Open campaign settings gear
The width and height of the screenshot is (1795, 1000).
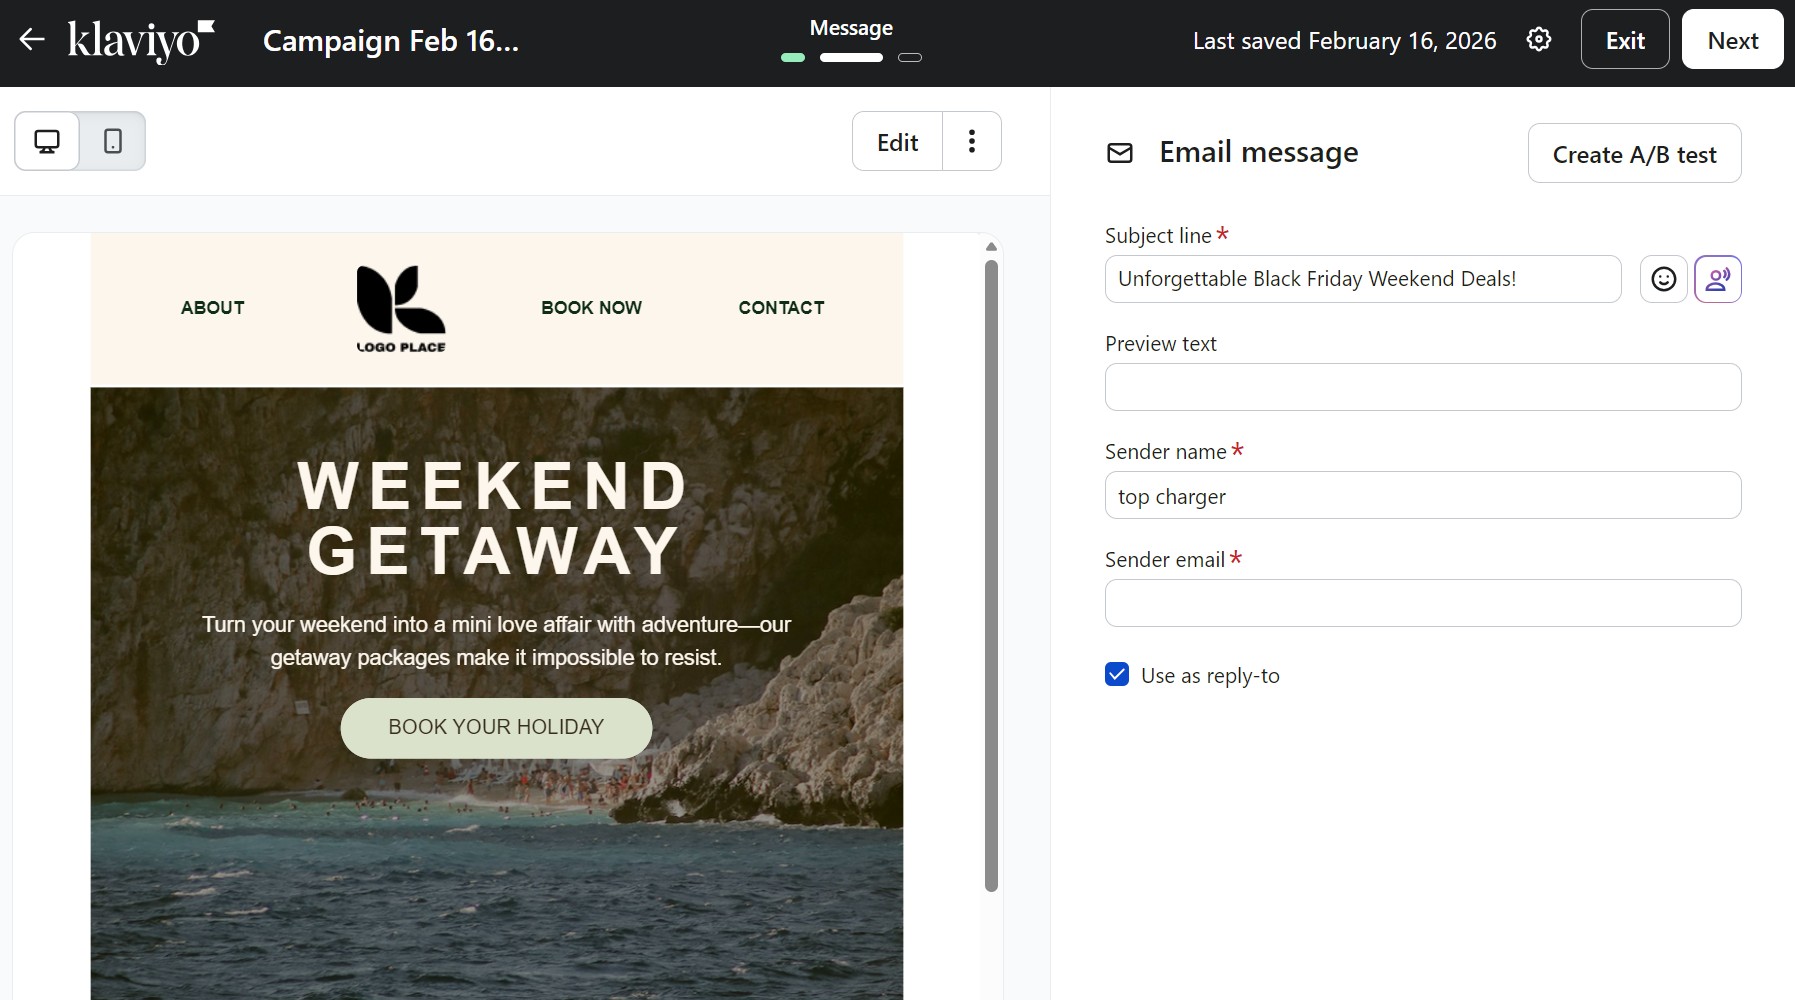1538,39
